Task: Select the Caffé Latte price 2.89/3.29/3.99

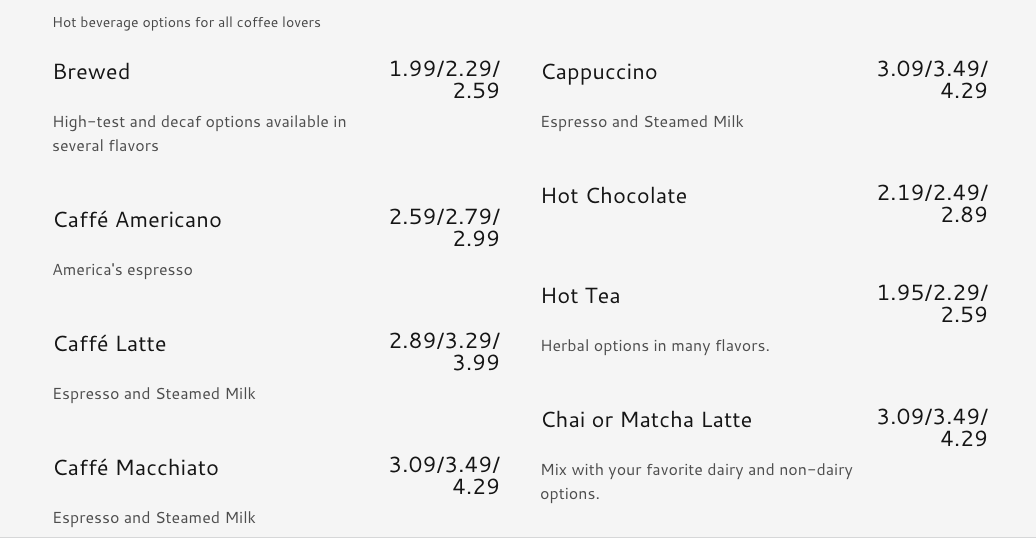Action: click(x=445, y=351)
